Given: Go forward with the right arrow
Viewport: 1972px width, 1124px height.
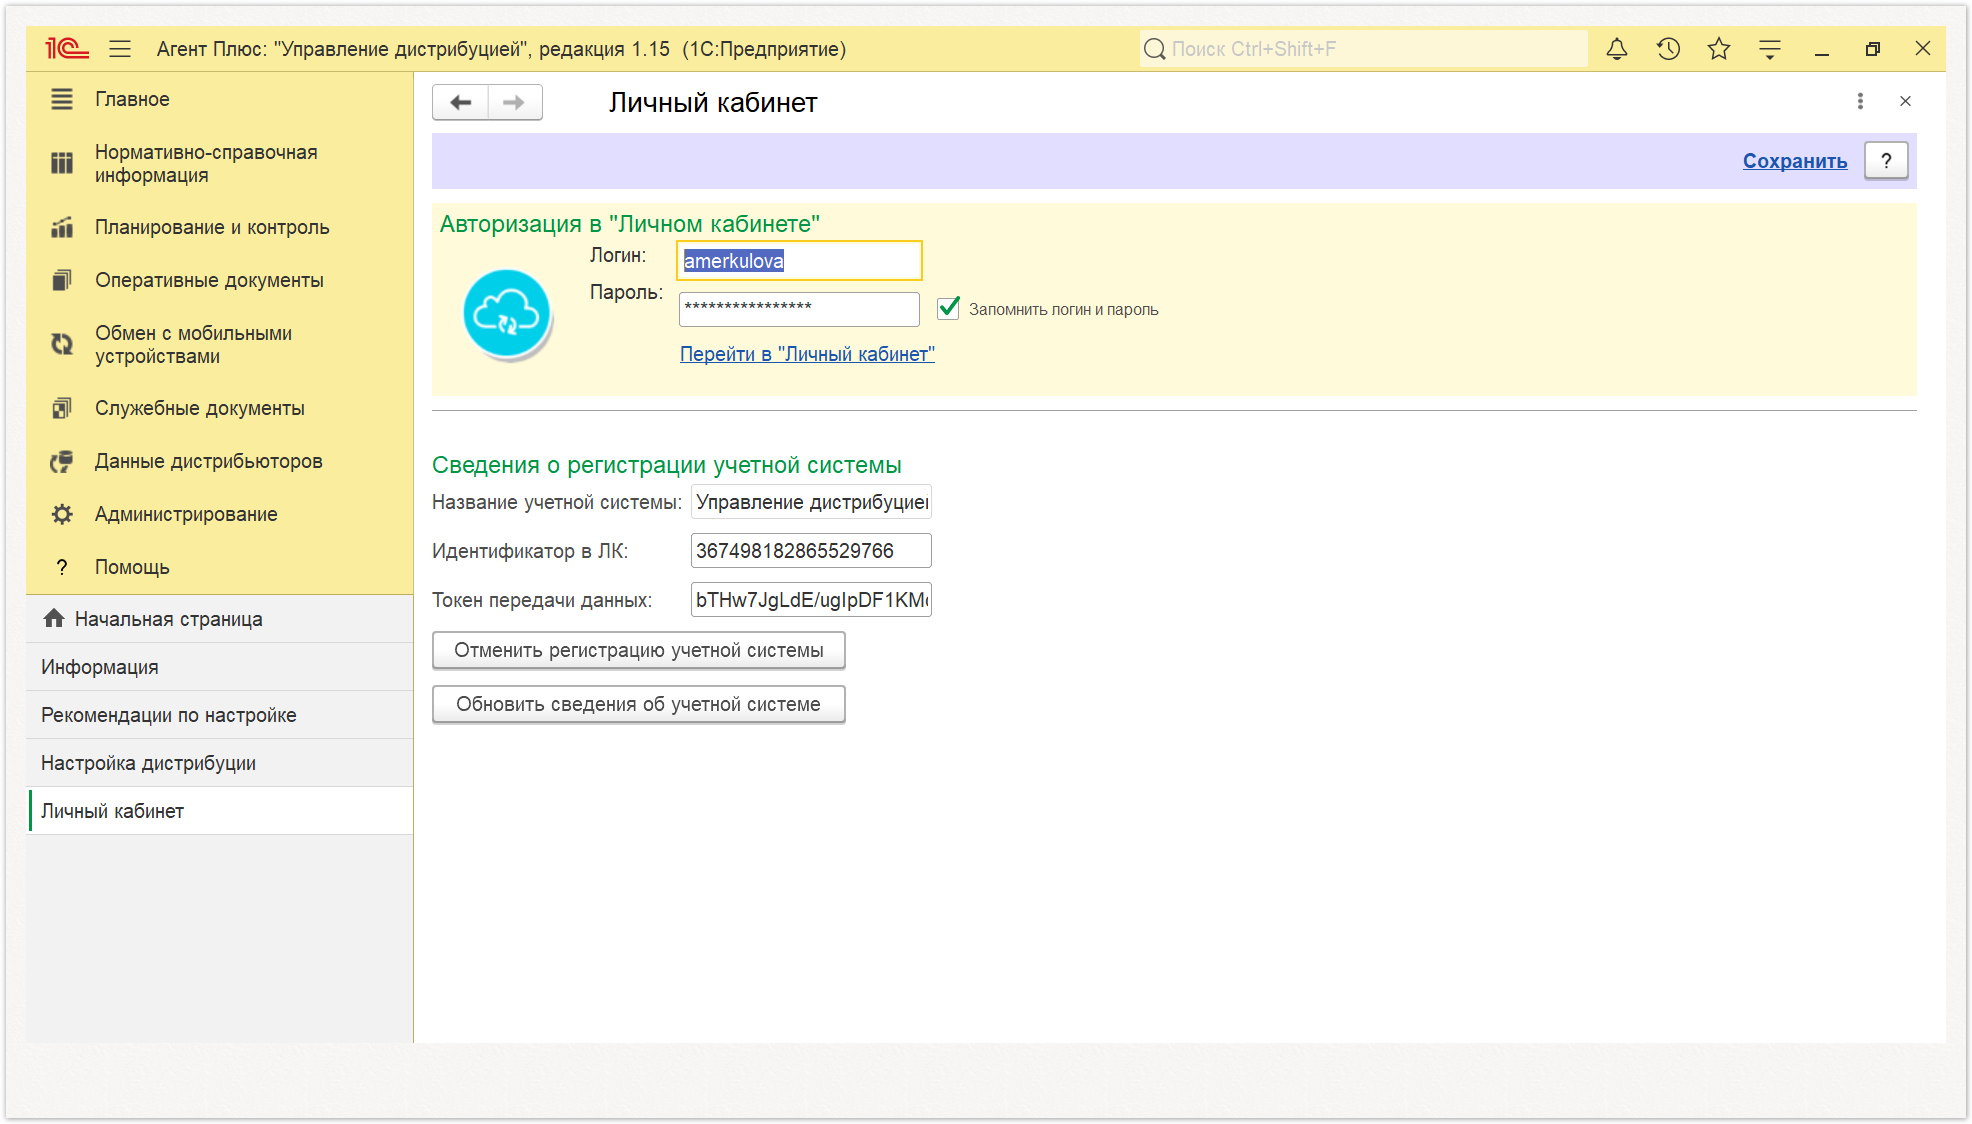Looking at the screenshot, I should pyautogui.click(x=515, y=102).
